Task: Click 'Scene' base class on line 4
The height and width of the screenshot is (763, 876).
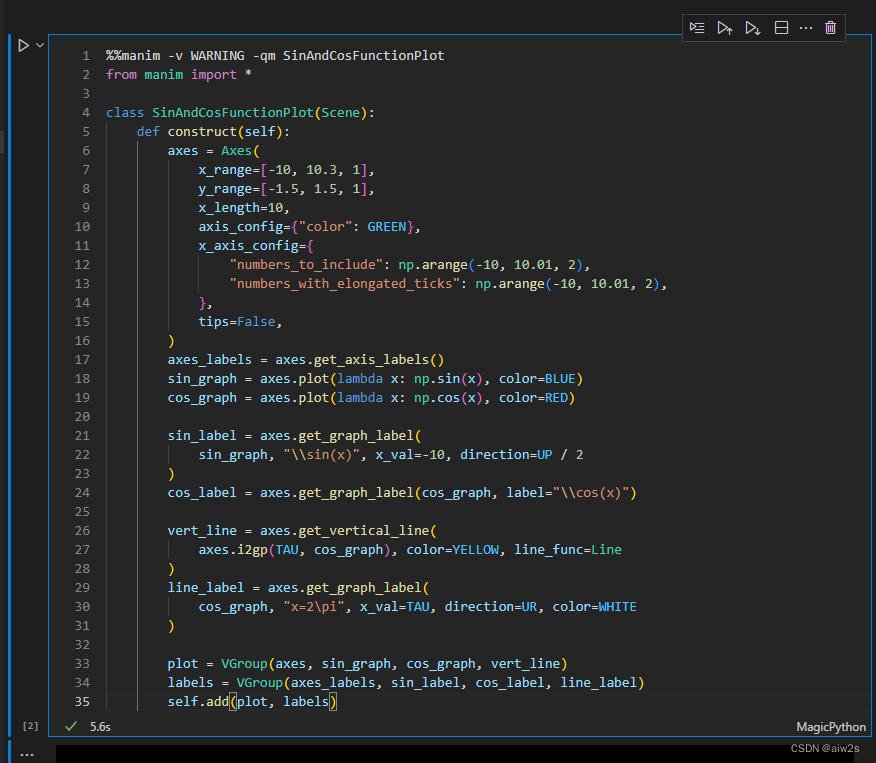Action: tap(341, 113)
